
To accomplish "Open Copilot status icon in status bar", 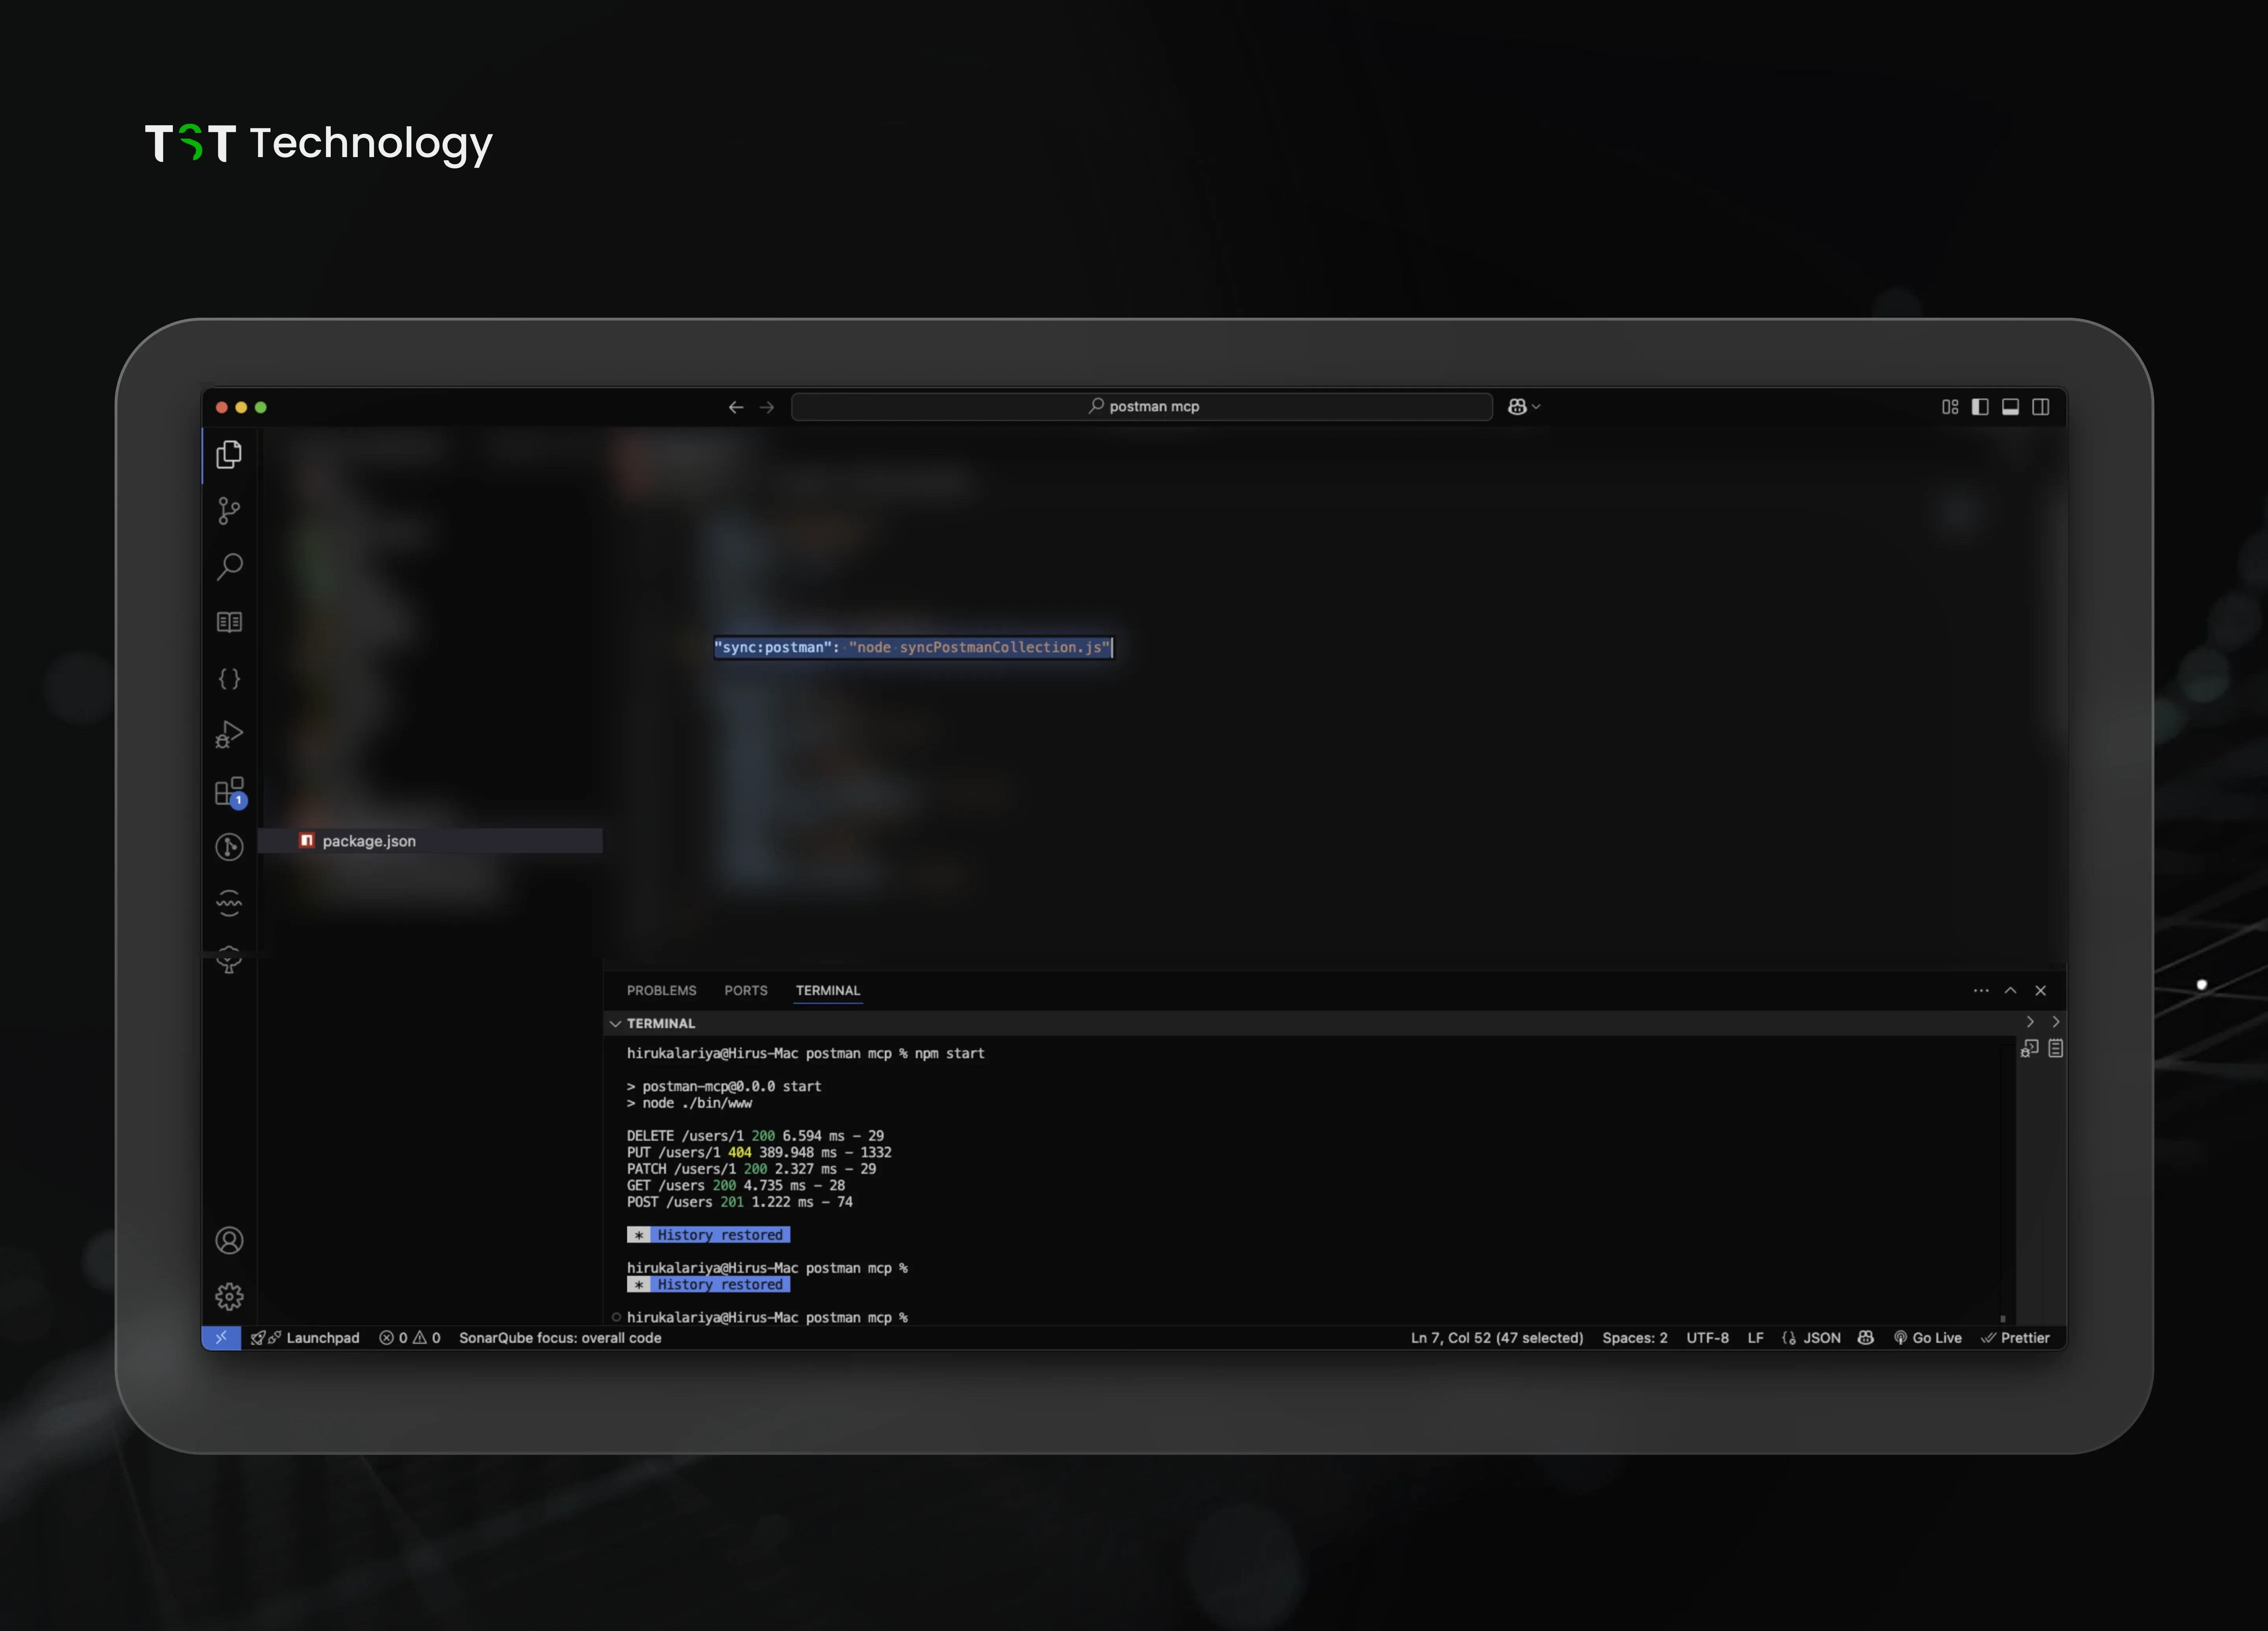I will [1866, 1338].
